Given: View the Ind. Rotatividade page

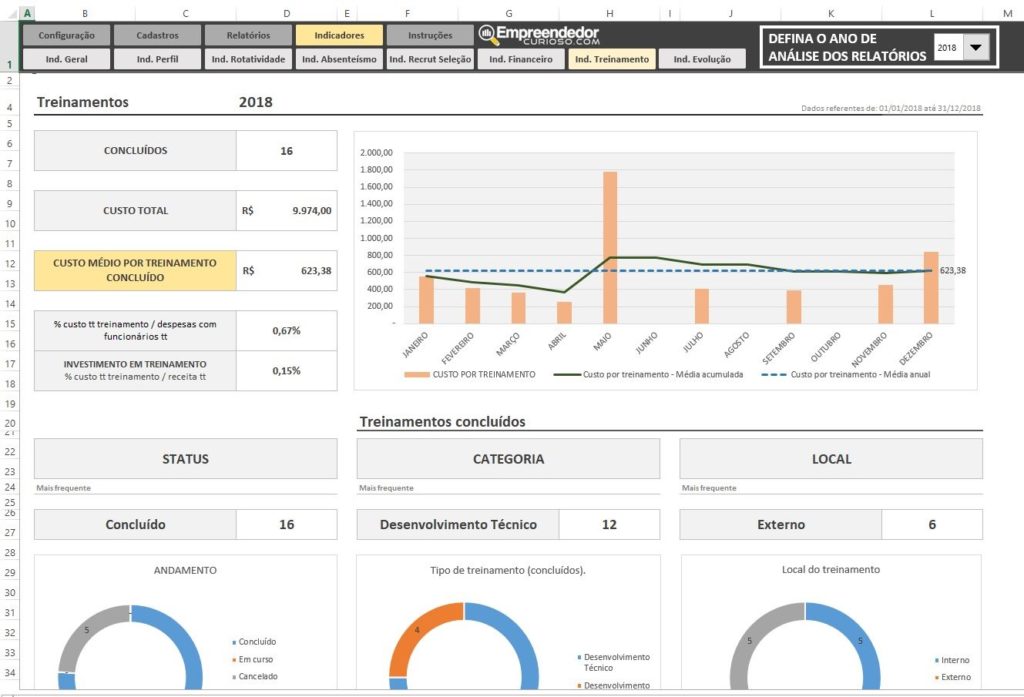Looking at the screenshot, I should pos(248,59).
